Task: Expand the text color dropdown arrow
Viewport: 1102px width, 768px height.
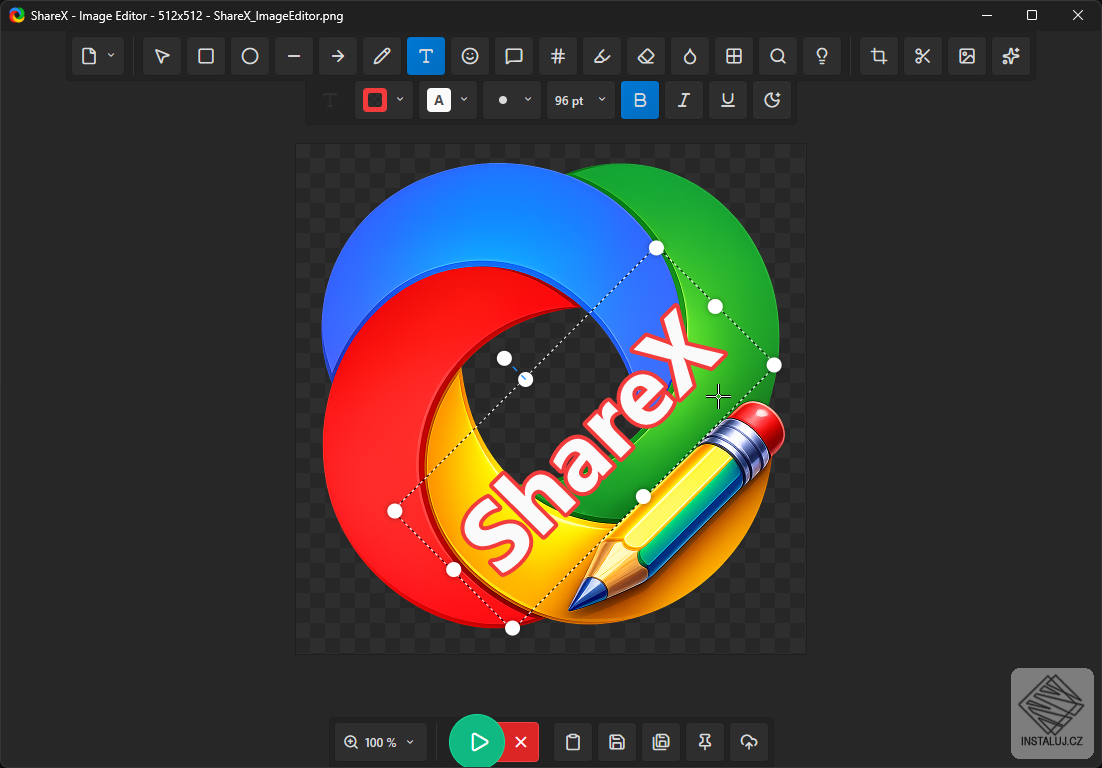Action: point(464,99)
